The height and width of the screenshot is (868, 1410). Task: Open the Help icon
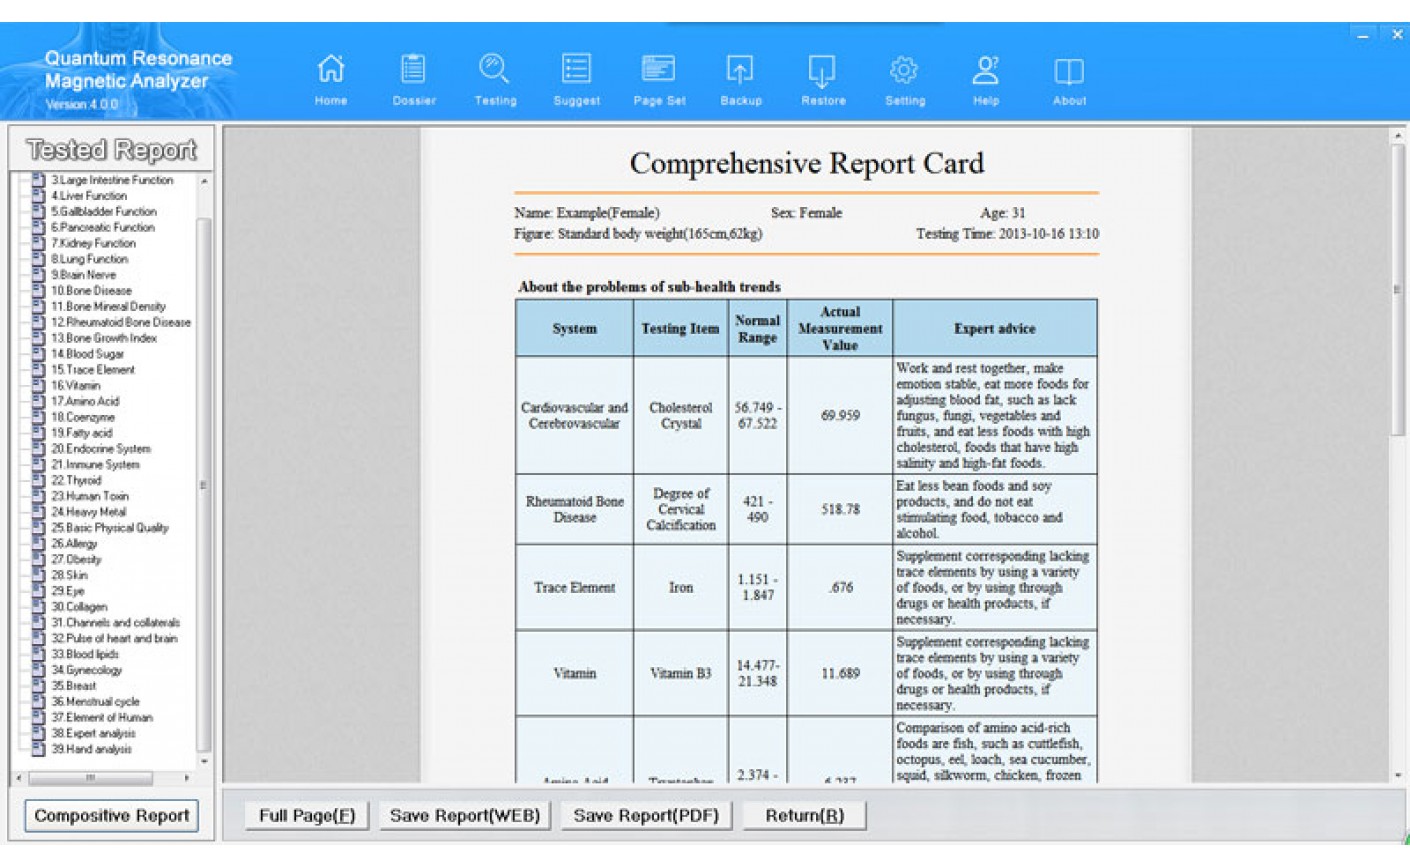click(x=986, y=69)
